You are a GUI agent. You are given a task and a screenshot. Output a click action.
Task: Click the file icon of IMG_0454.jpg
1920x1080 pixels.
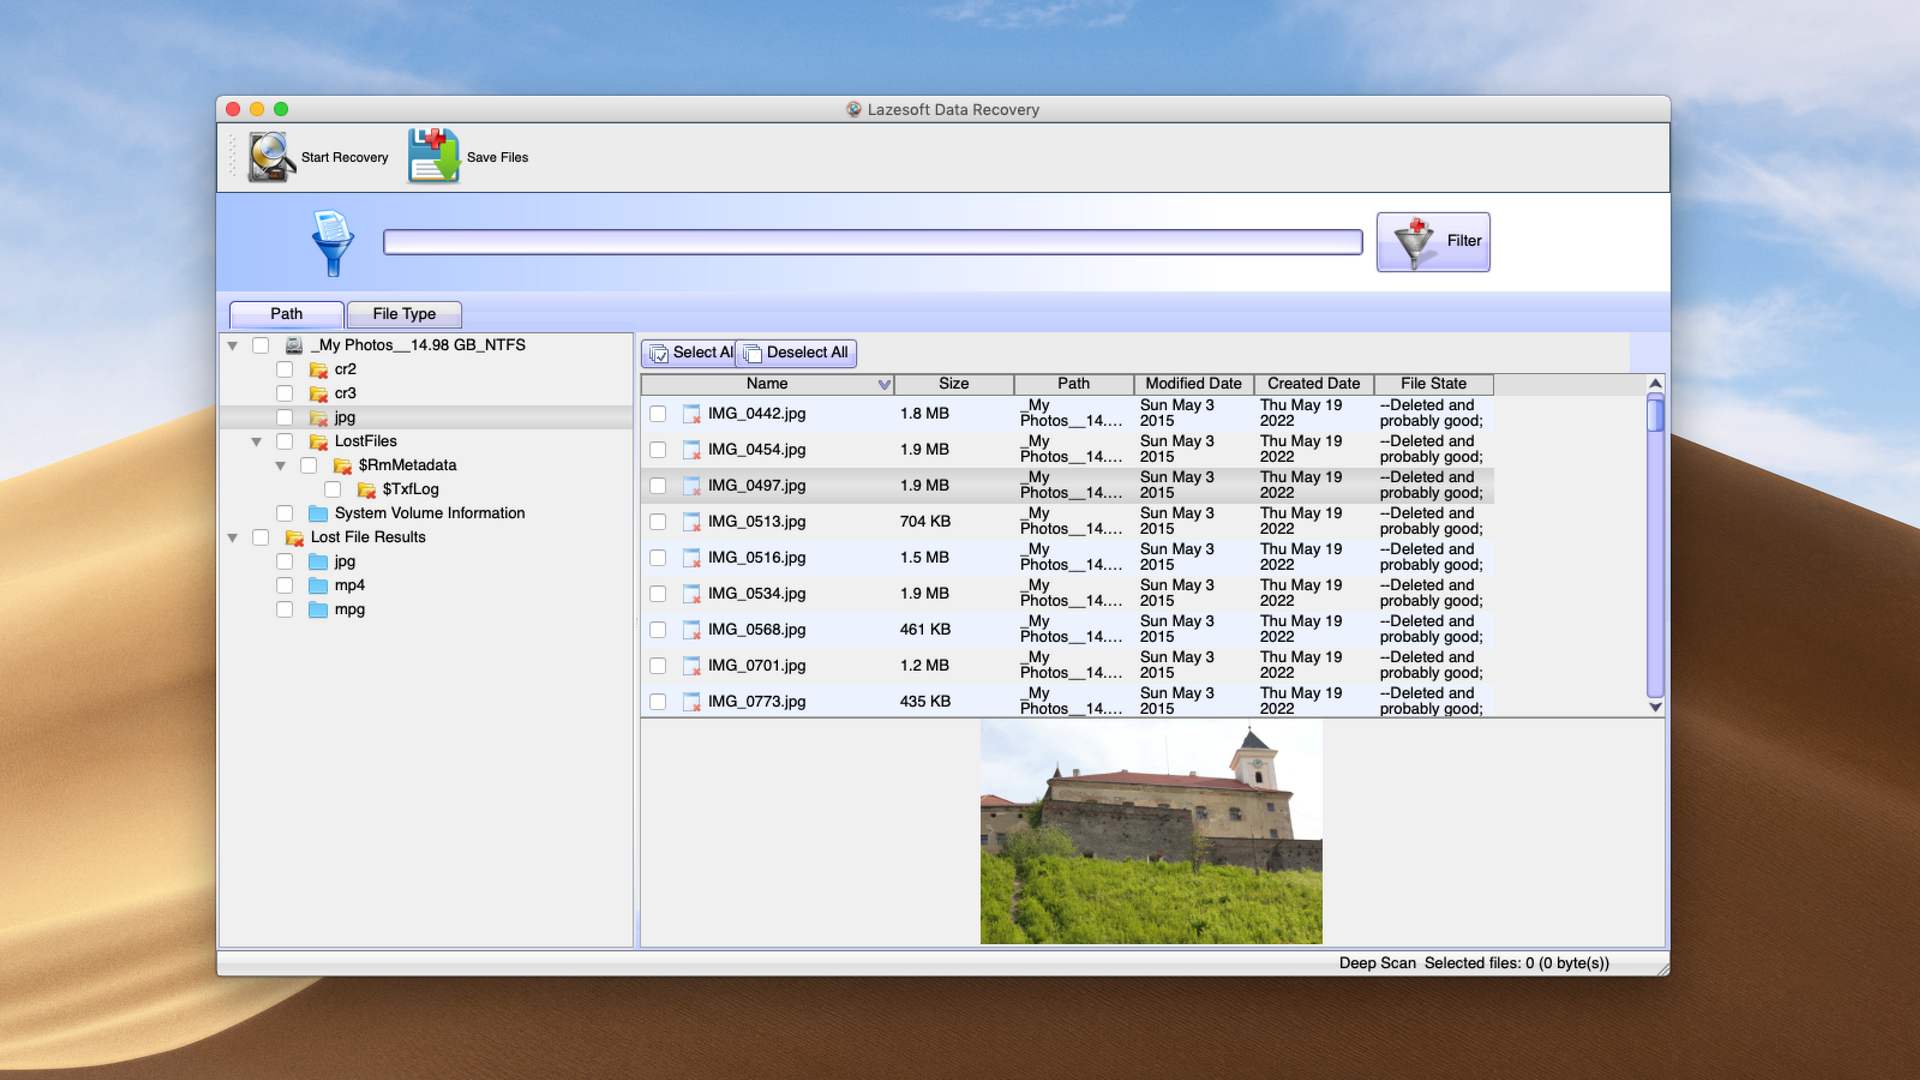click(691, 450)
